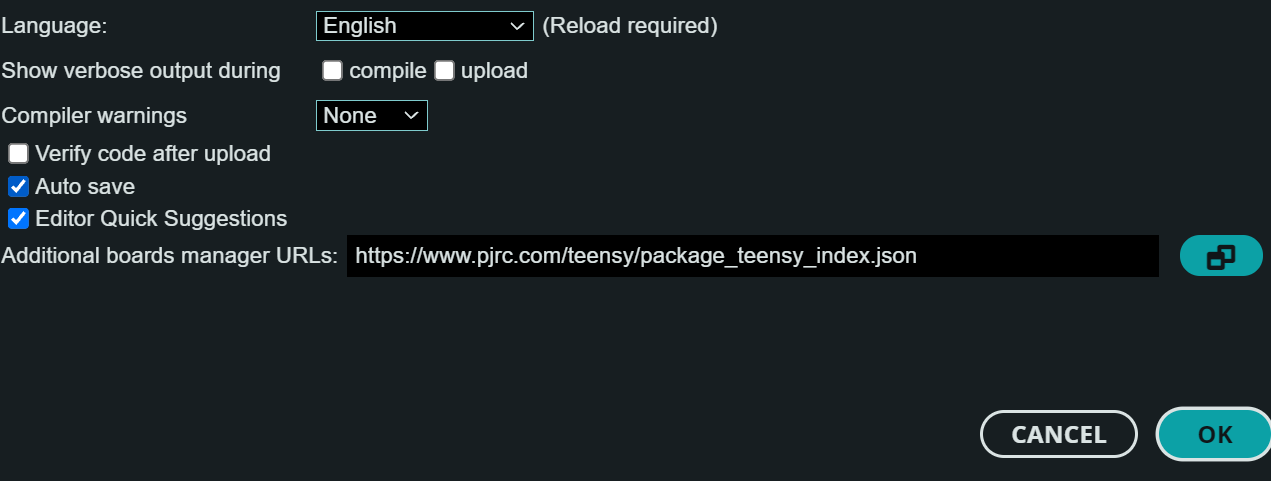Click the "(Reload required)" note
Image resolution: width=1271 pixels, height=481 pixels.
630,26
